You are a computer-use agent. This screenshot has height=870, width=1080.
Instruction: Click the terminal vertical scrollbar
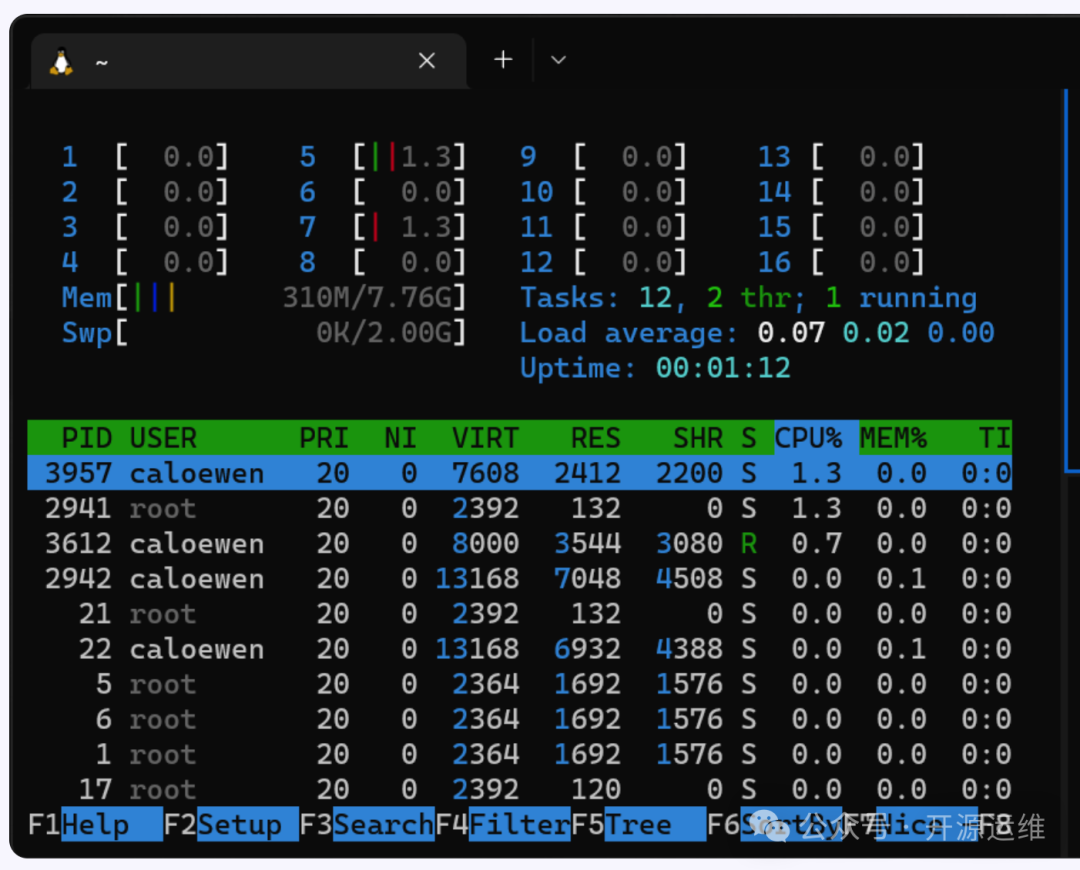pos(1070,280)
